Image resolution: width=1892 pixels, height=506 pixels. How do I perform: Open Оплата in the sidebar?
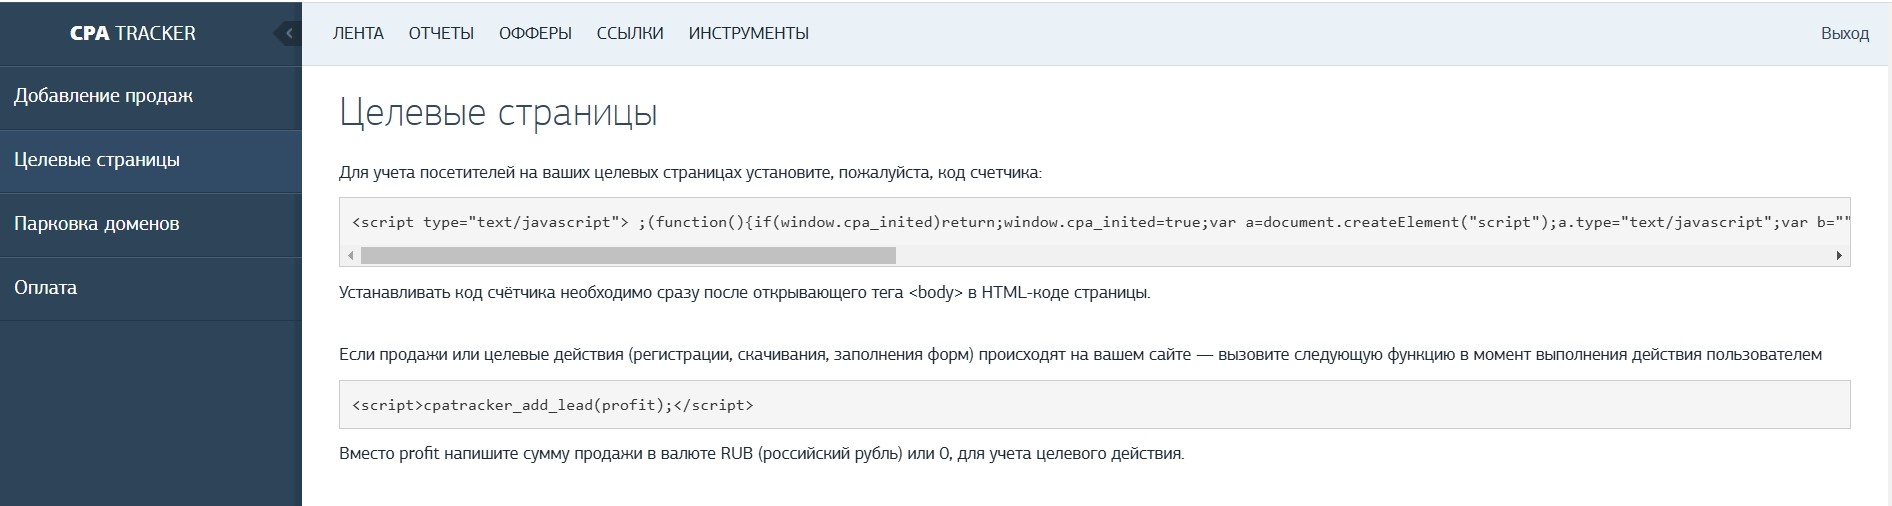click(x=151, y=288)
